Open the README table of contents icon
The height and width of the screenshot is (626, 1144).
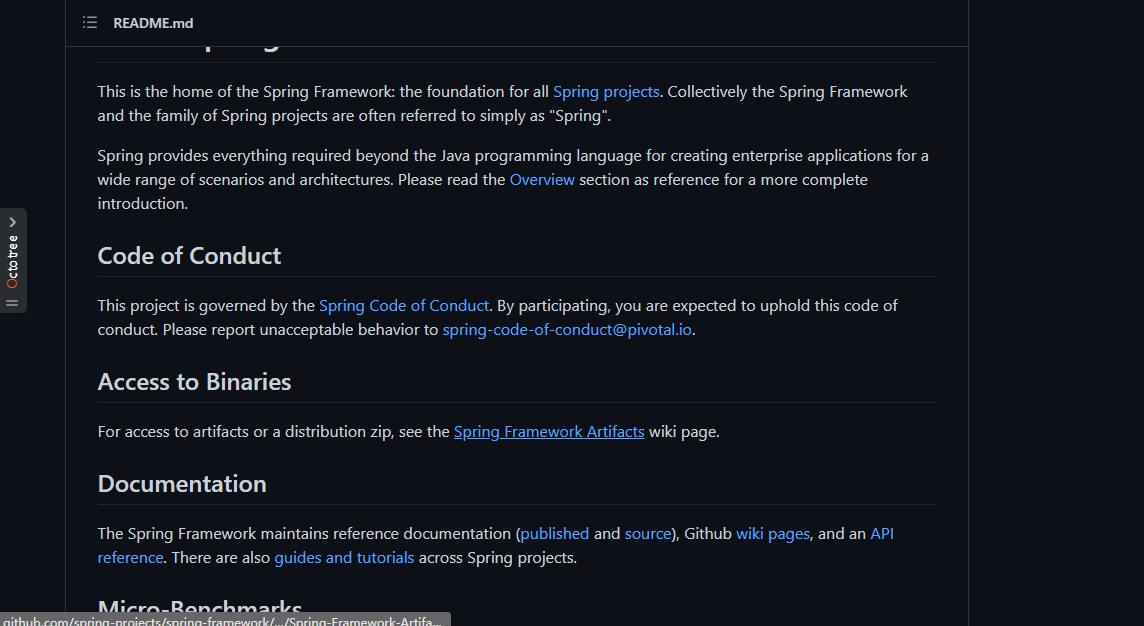point(90,23)
